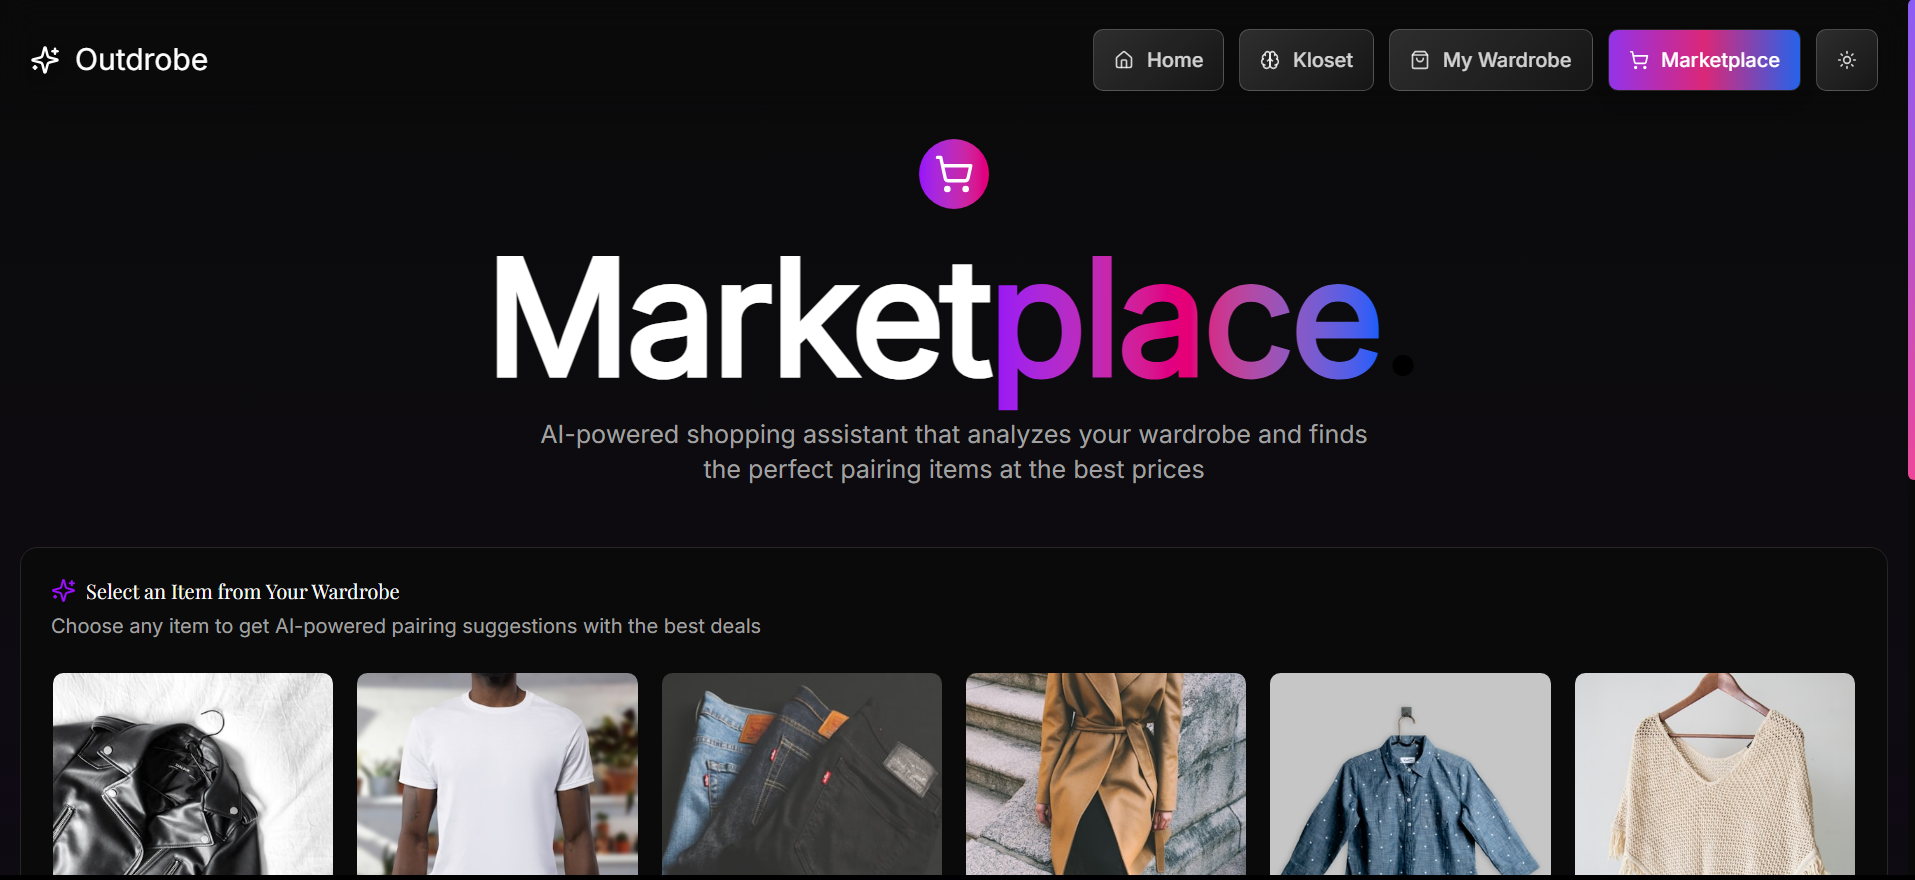Click the large round shopping cart icon
The height and width of the screenshot is (880, 1915).
pos(954,174)
